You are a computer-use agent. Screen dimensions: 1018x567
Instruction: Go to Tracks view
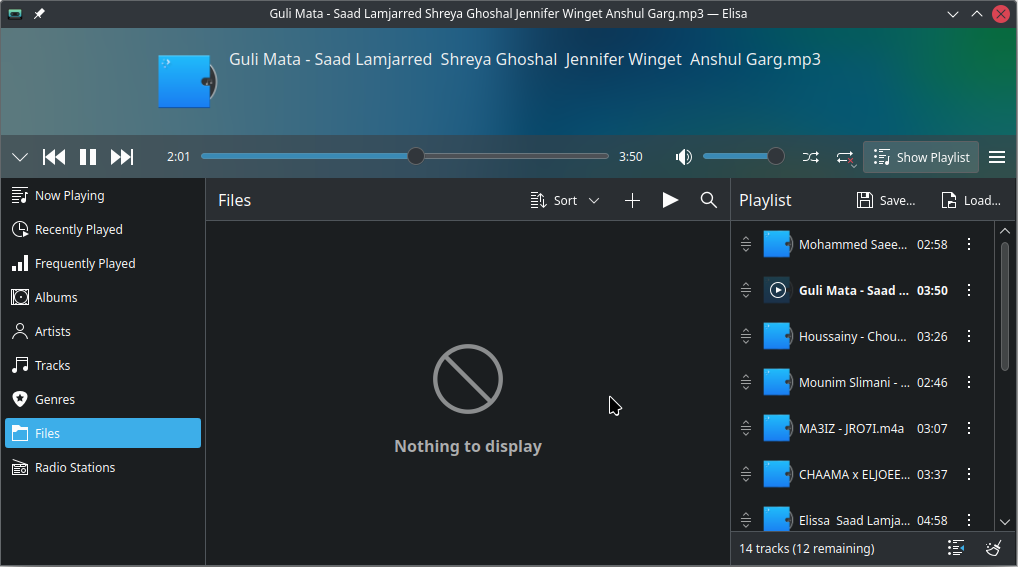click(103, 365)
